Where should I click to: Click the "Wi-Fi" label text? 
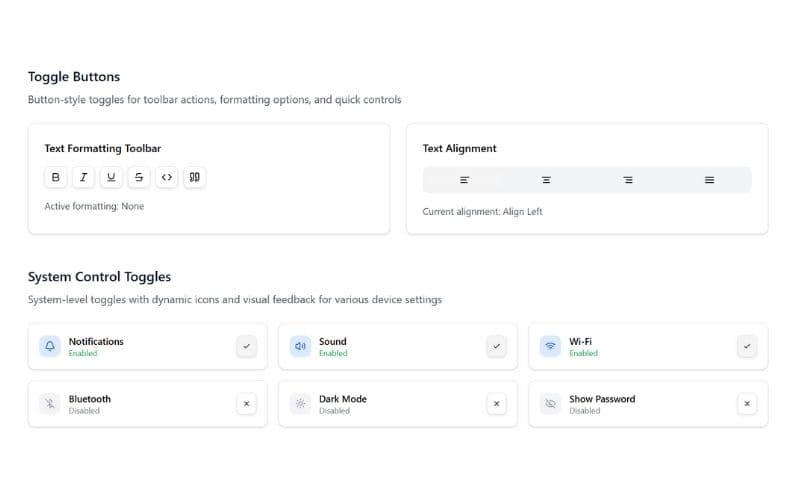pyautogui.click(x=581, y=341)
